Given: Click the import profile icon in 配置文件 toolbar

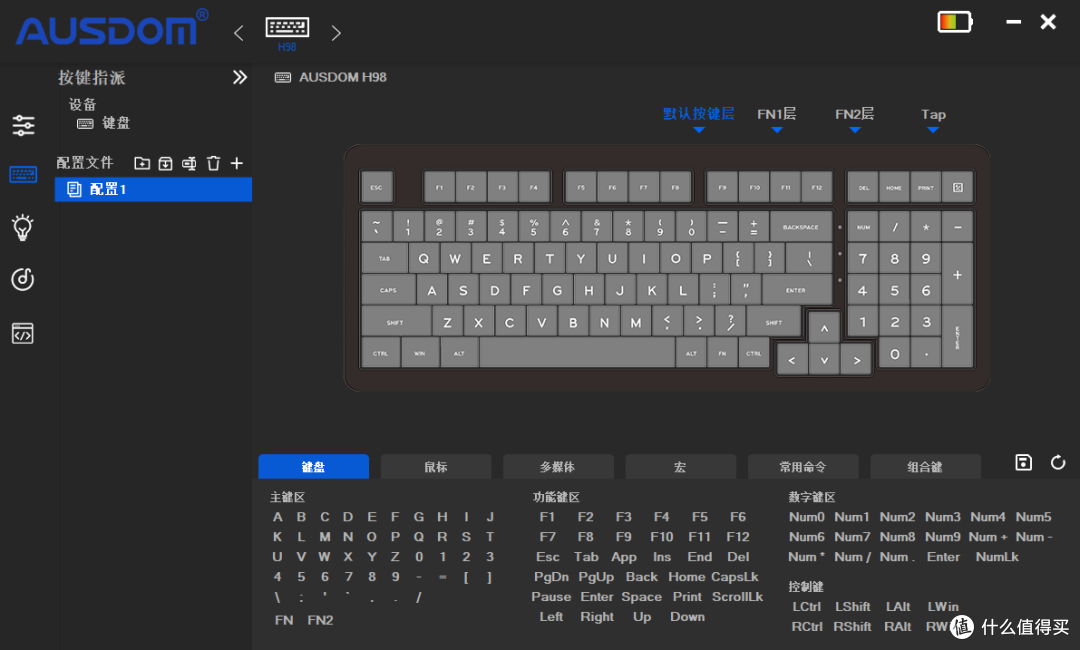Looking at the screenshot, I should tap(165, 163).
